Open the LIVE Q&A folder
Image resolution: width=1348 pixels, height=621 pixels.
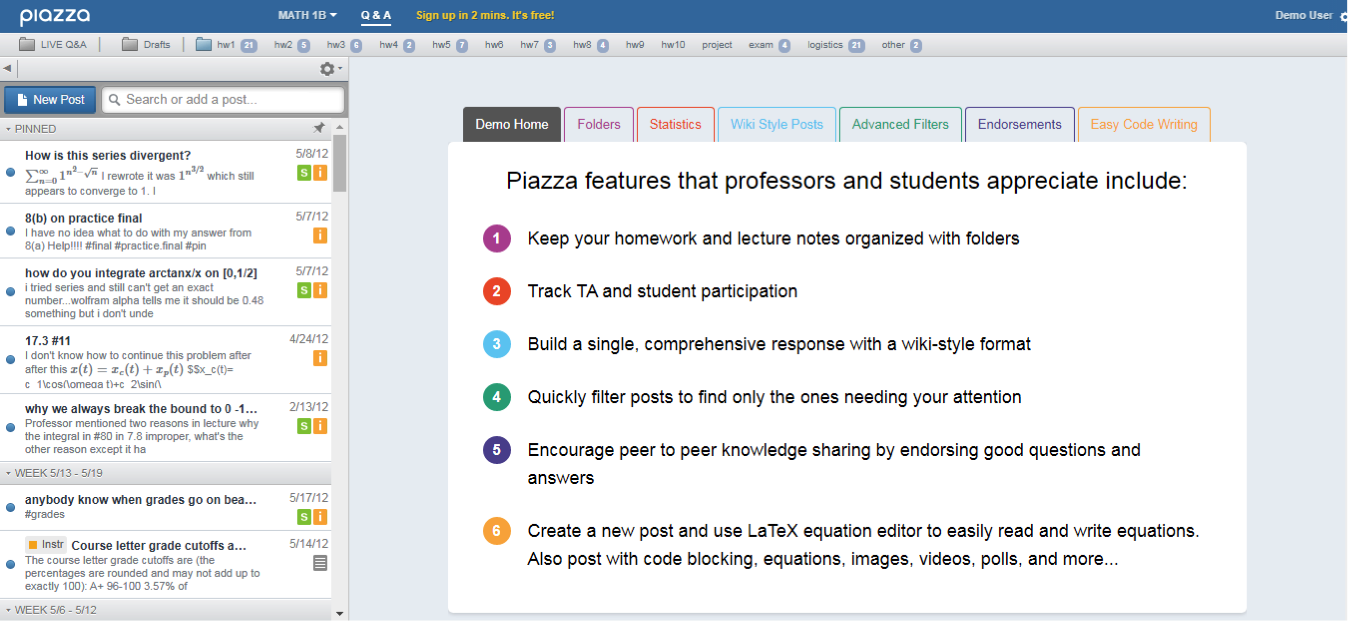[53, 45]
